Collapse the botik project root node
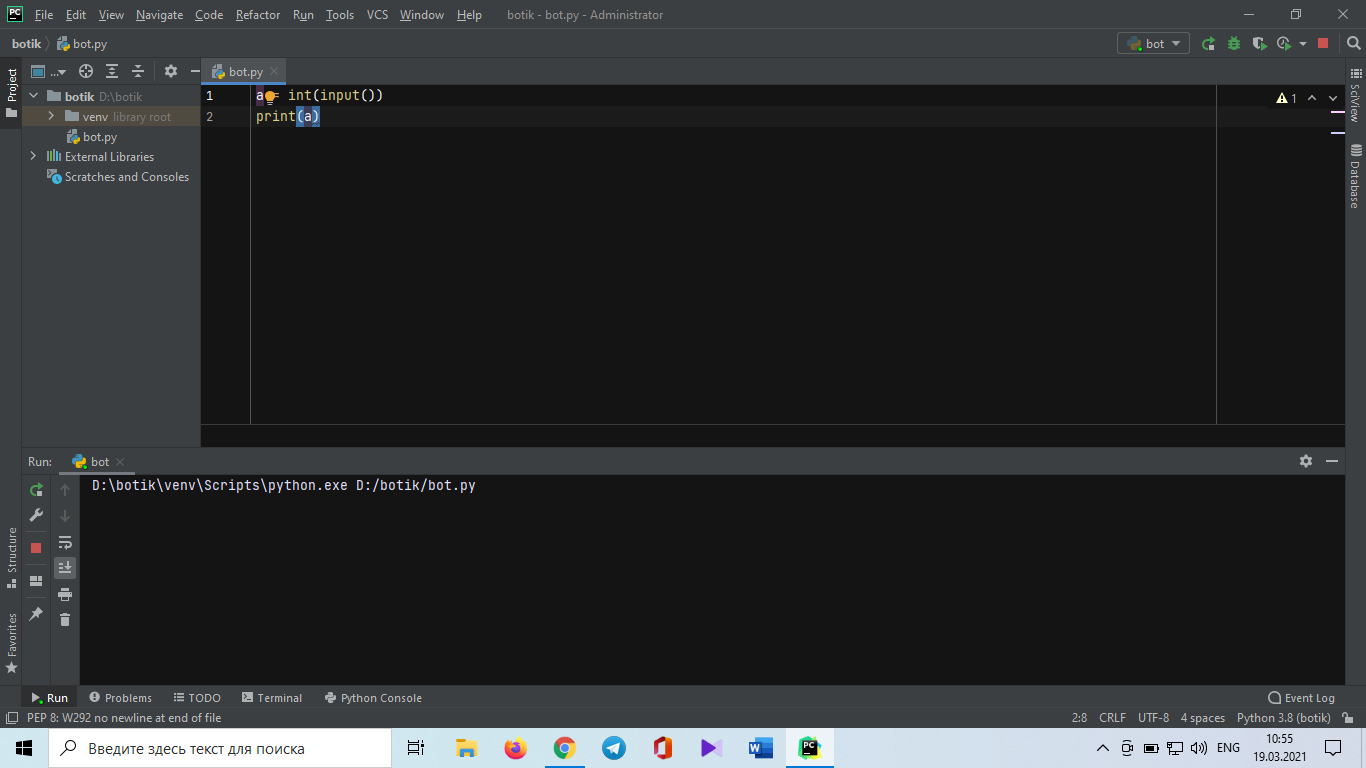This screenshot has width=1366, height=768. [x=33, y=97]
